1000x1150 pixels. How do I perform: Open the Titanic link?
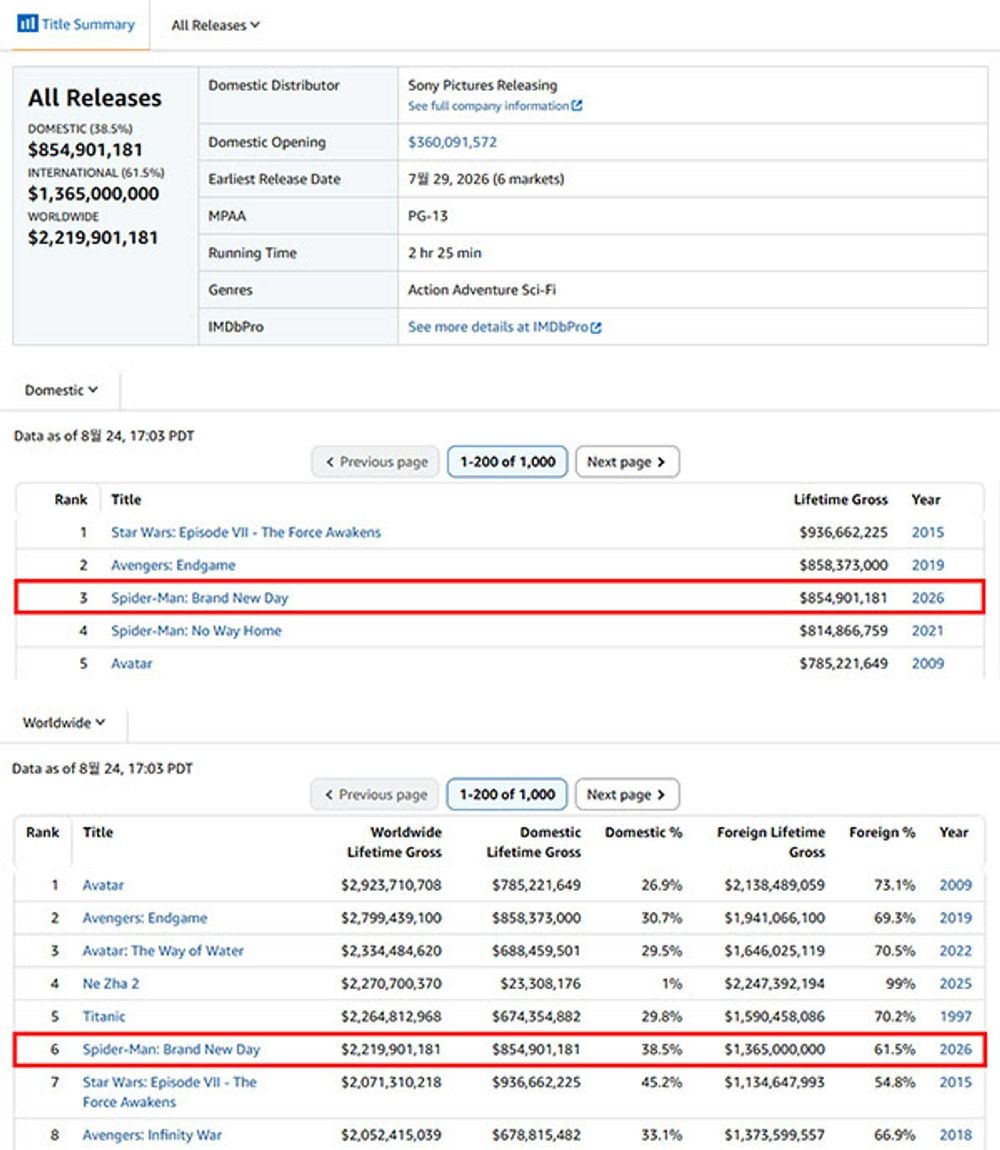[103, 1017]
